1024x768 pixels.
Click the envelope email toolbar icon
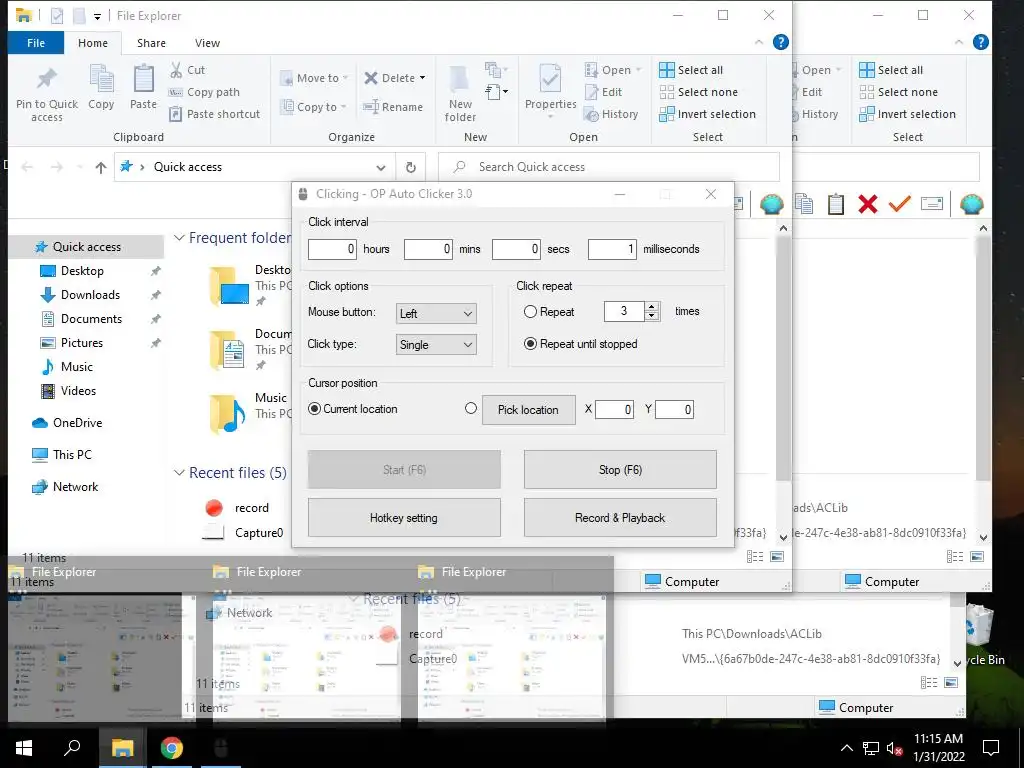point(932,204)
